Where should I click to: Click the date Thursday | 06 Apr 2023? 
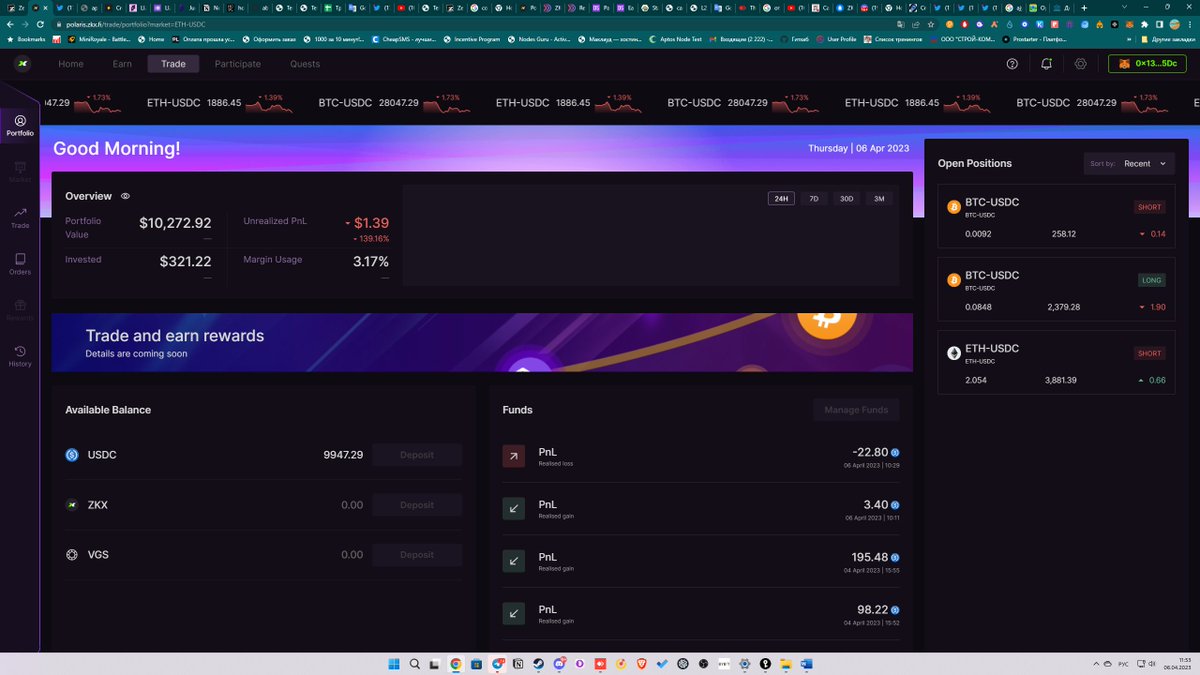point(858,148)
